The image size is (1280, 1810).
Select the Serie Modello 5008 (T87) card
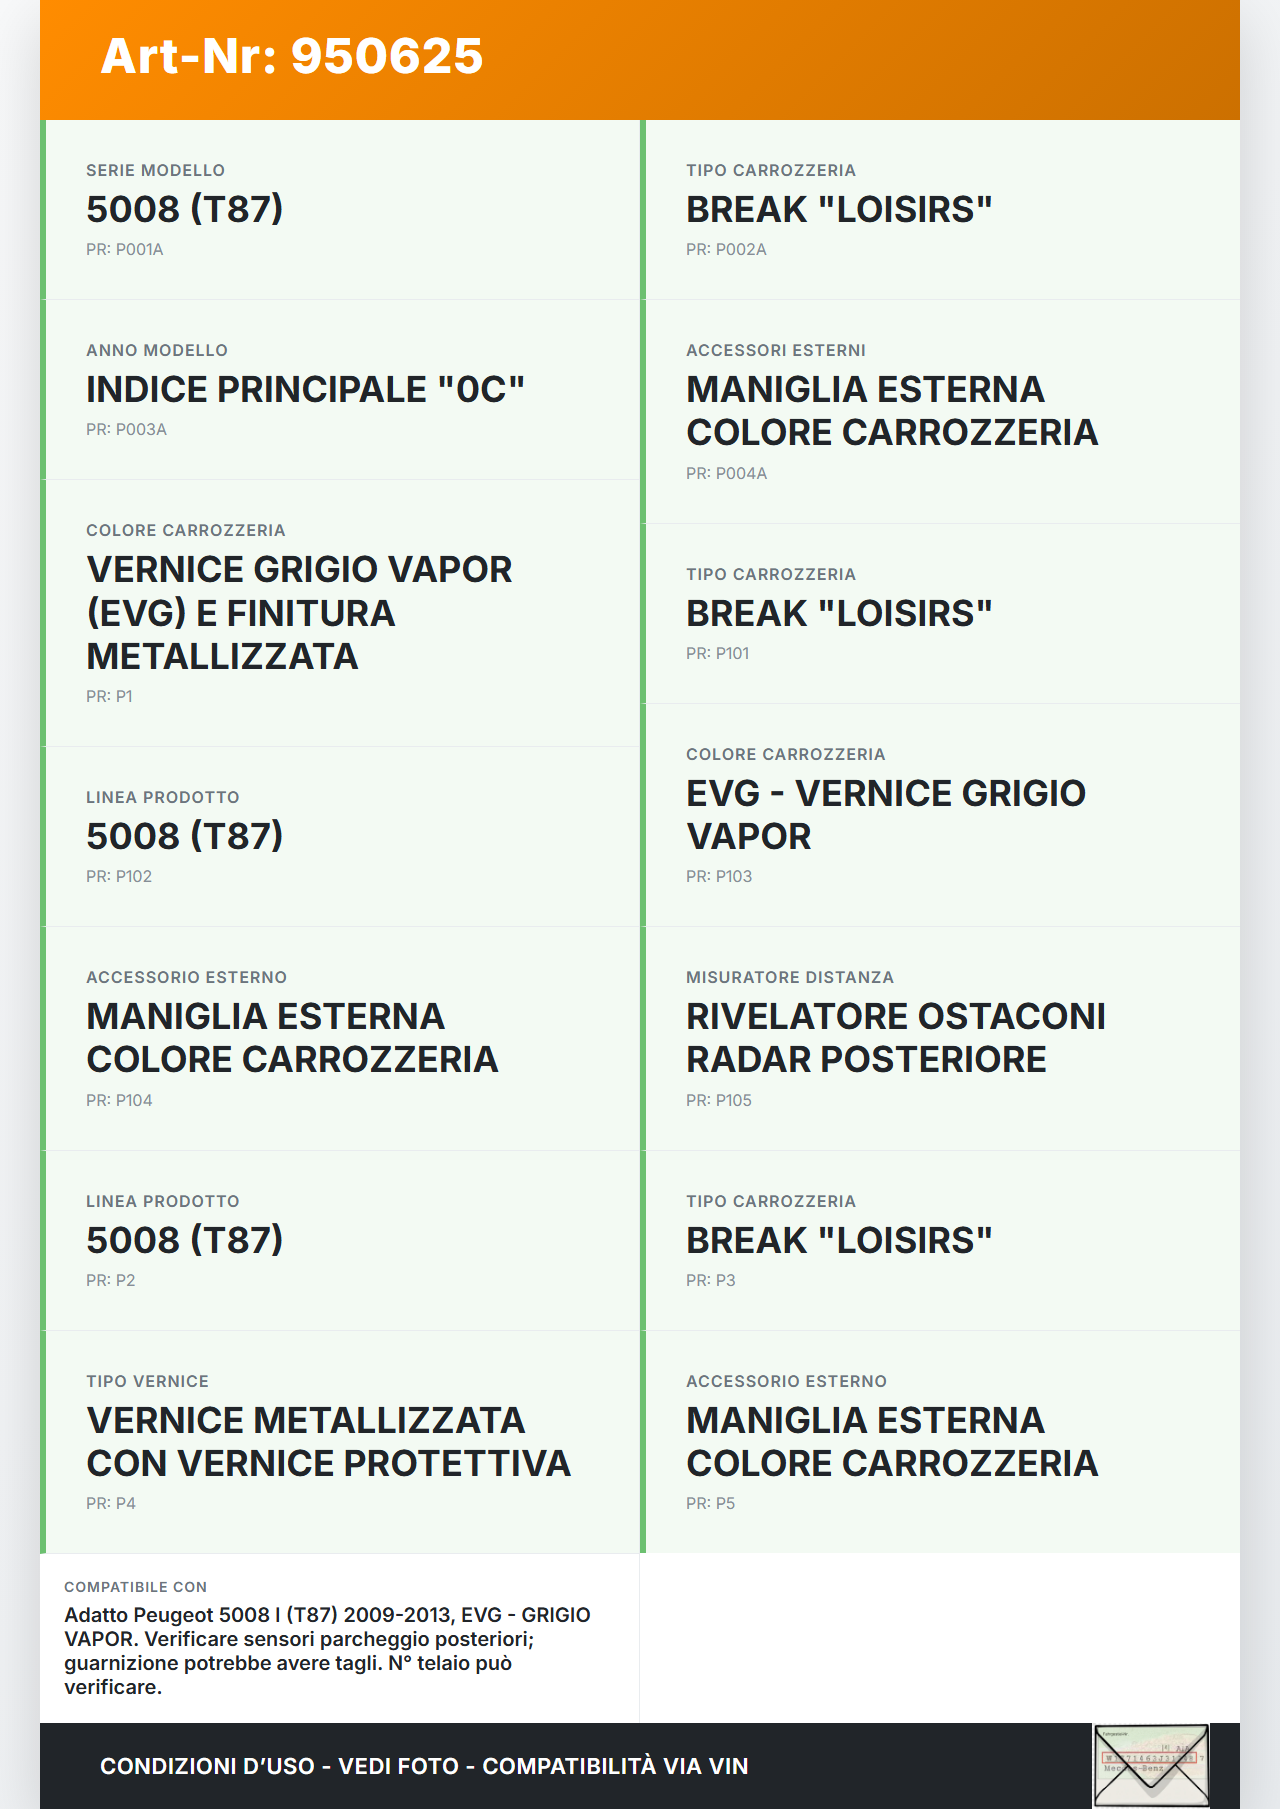tap(342, 210)
